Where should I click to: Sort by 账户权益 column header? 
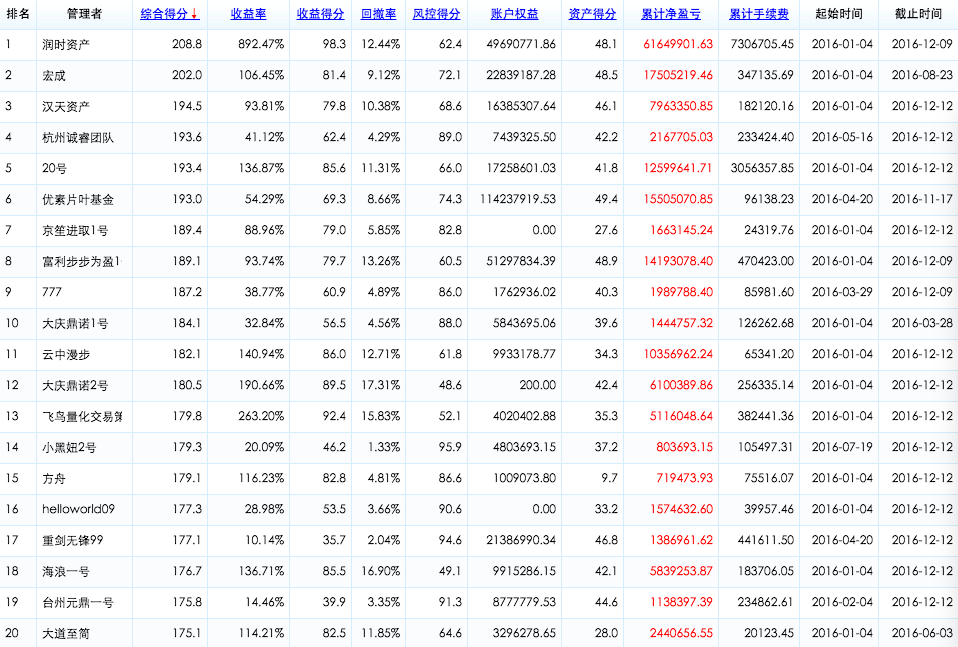[514, 14]
